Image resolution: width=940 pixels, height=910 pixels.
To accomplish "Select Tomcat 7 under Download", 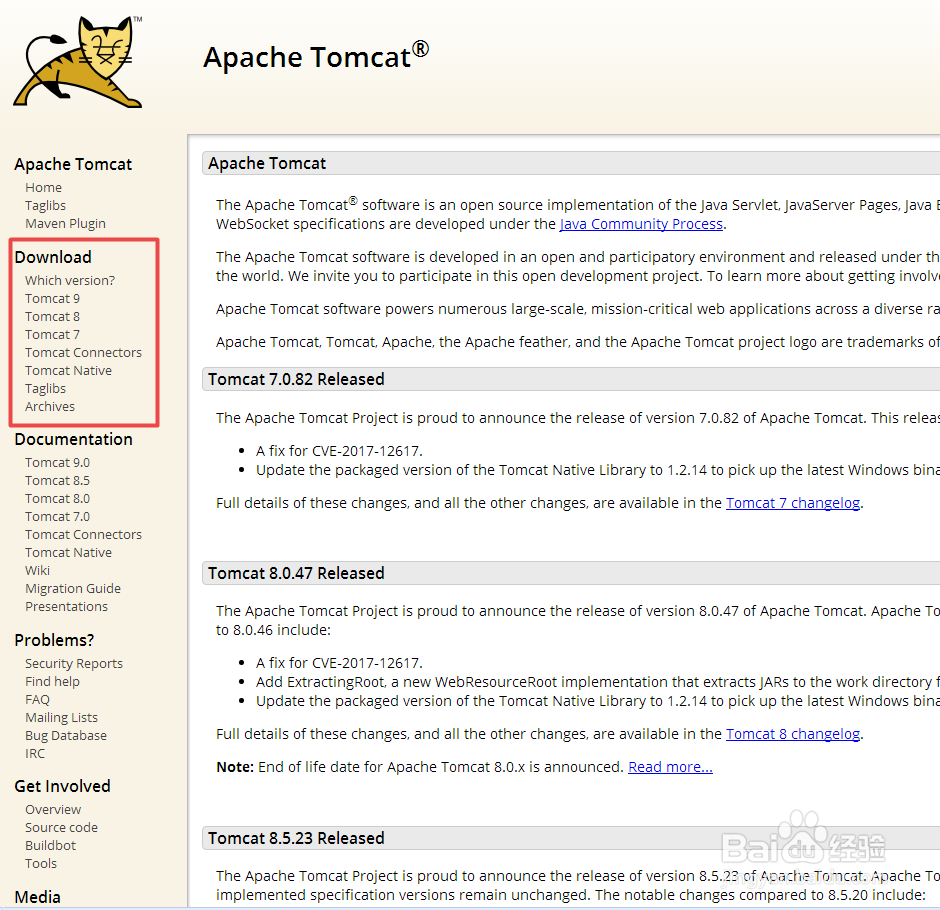I will pos(52,335).
